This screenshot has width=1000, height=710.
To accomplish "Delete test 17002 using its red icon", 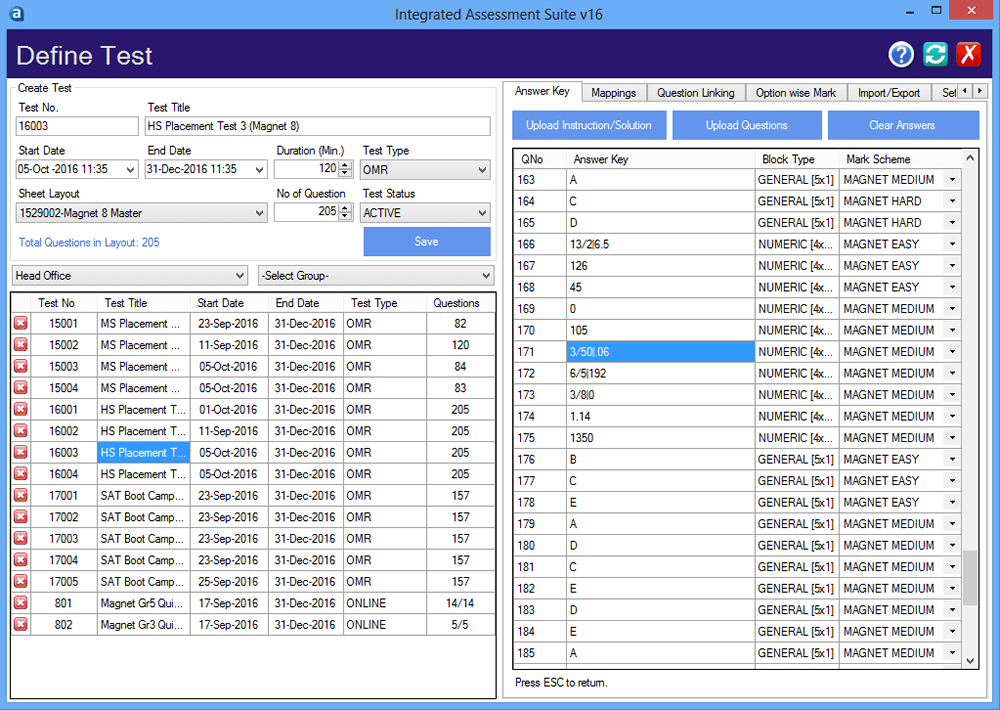I will [21, 517].
